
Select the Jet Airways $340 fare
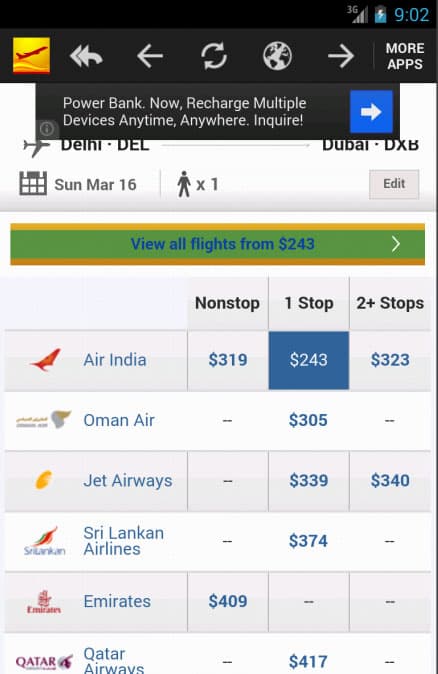(x=390, y=481)
